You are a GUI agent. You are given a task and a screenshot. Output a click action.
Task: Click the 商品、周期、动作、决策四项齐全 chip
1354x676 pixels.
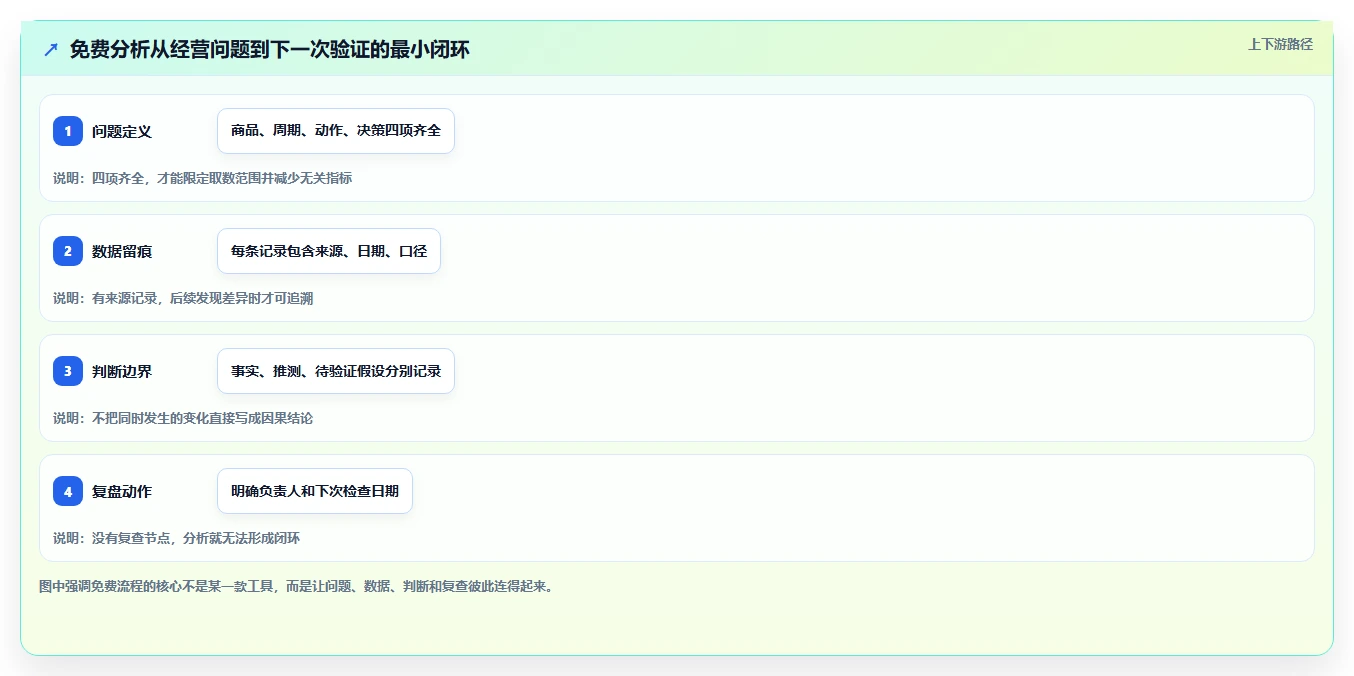tap(336, 131)
